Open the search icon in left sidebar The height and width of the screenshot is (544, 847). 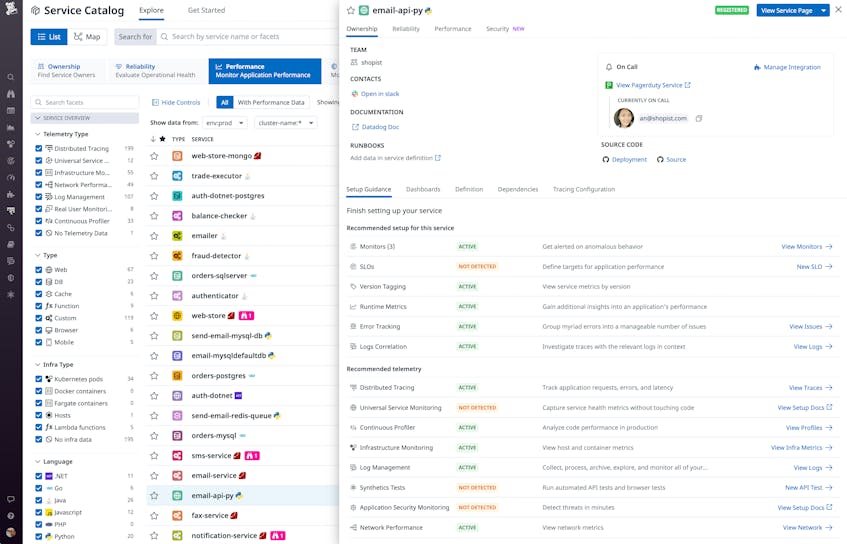[11, 77]
